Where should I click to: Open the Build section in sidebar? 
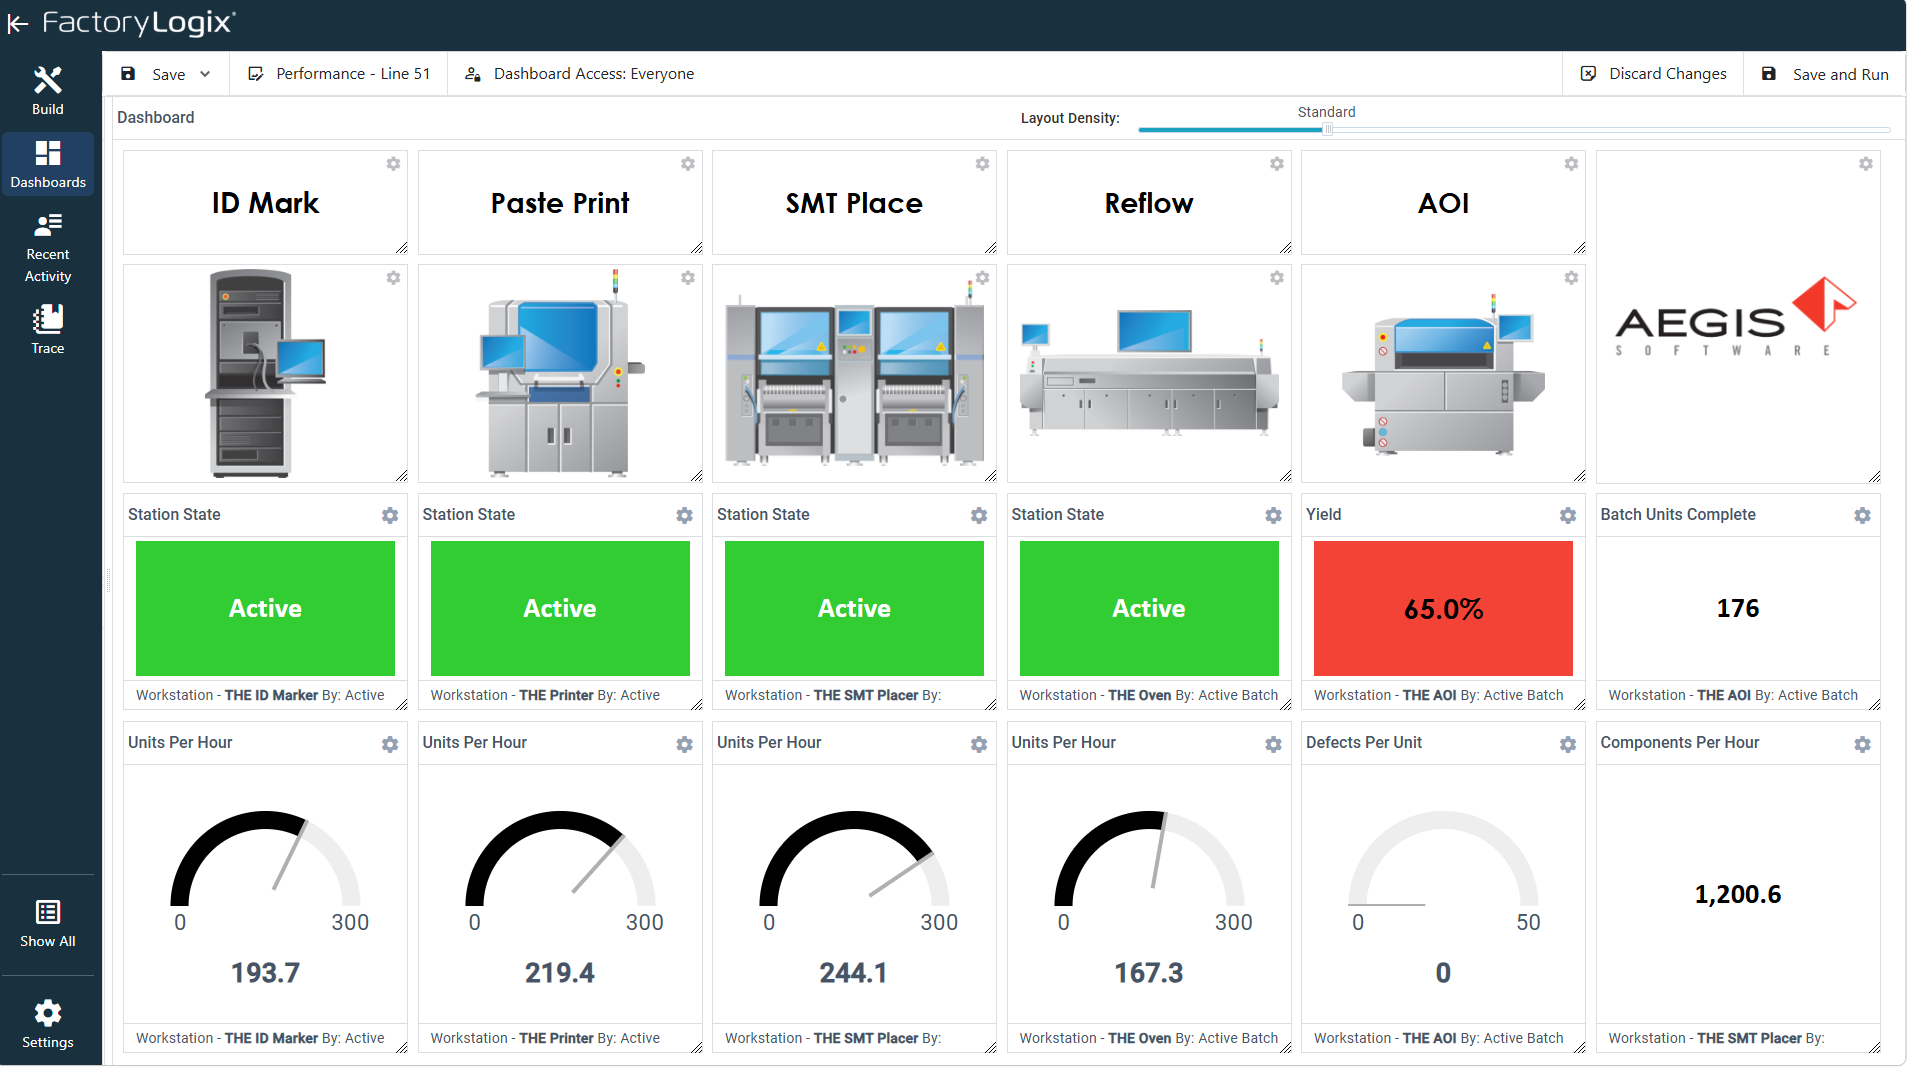[48, 91]
